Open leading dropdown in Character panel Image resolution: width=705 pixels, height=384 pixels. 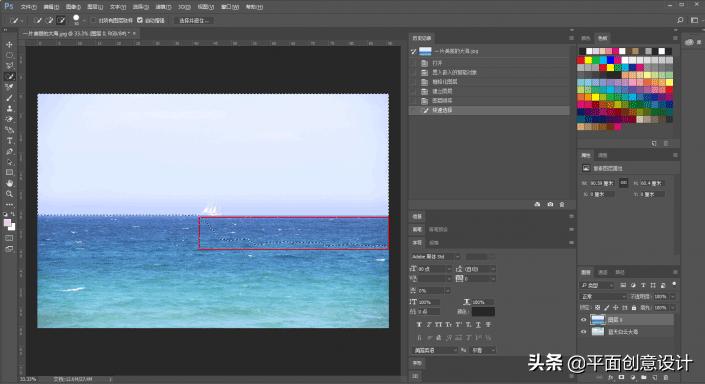click(x=493, y=269)
